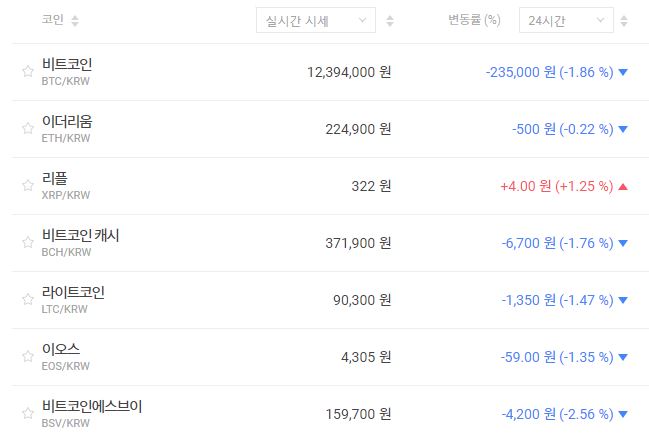
Task: Add Bitcoin Cash to favorites star
Action: [28, 243]
